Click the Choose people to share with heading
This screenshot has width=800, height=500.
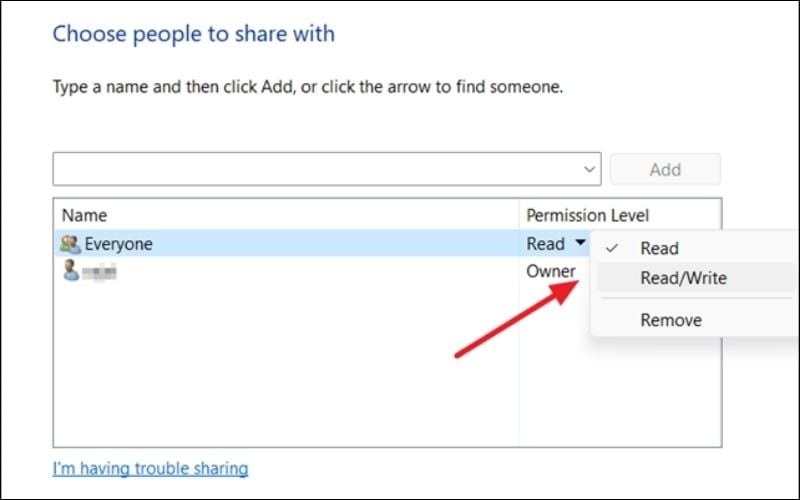tap(193, 34)
